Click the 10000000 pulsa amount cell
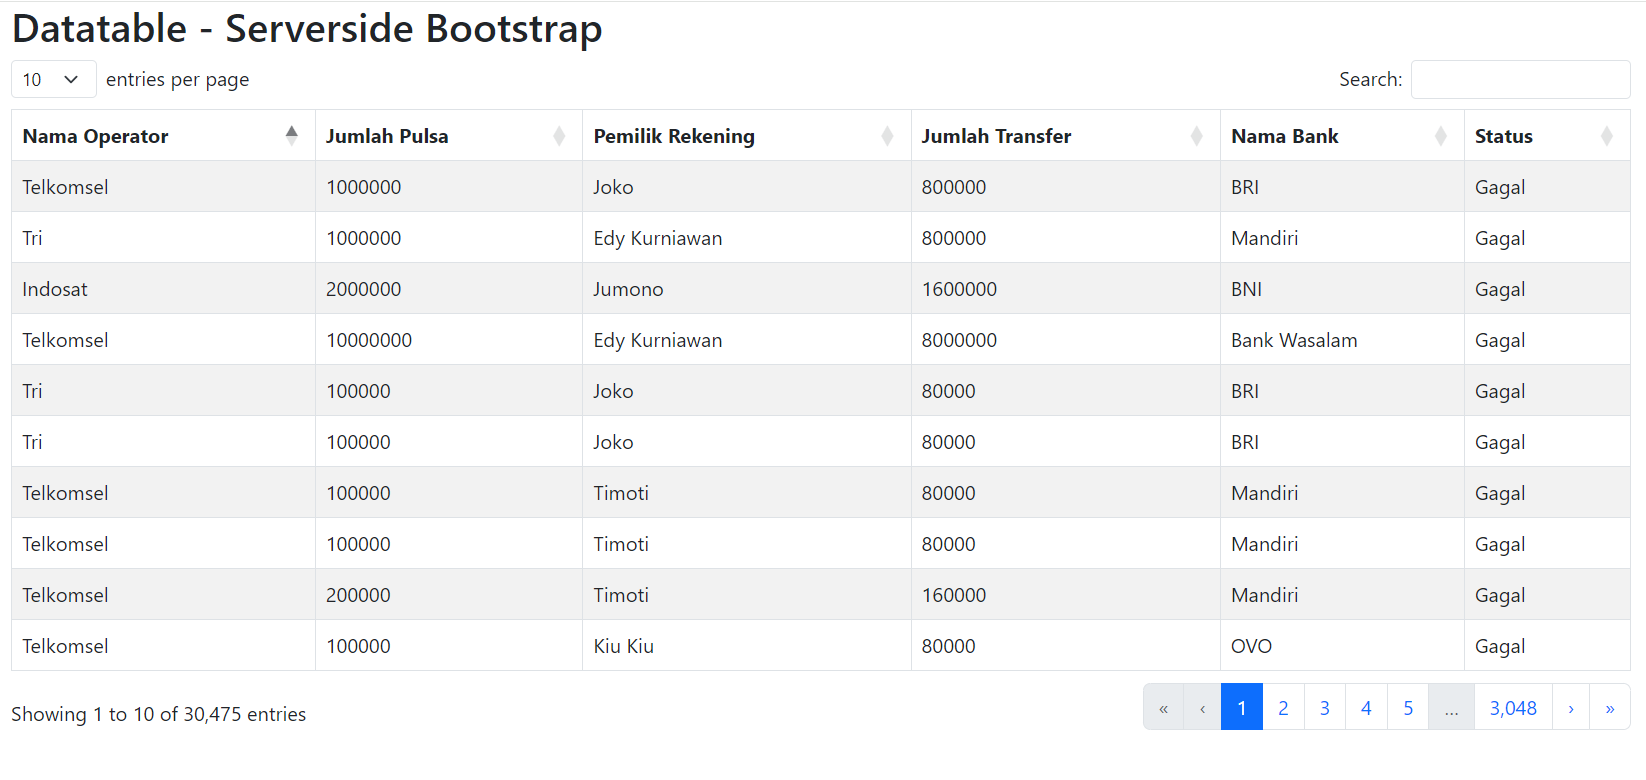This screenshot has width=1646, height=780. (x=449, y=340)
